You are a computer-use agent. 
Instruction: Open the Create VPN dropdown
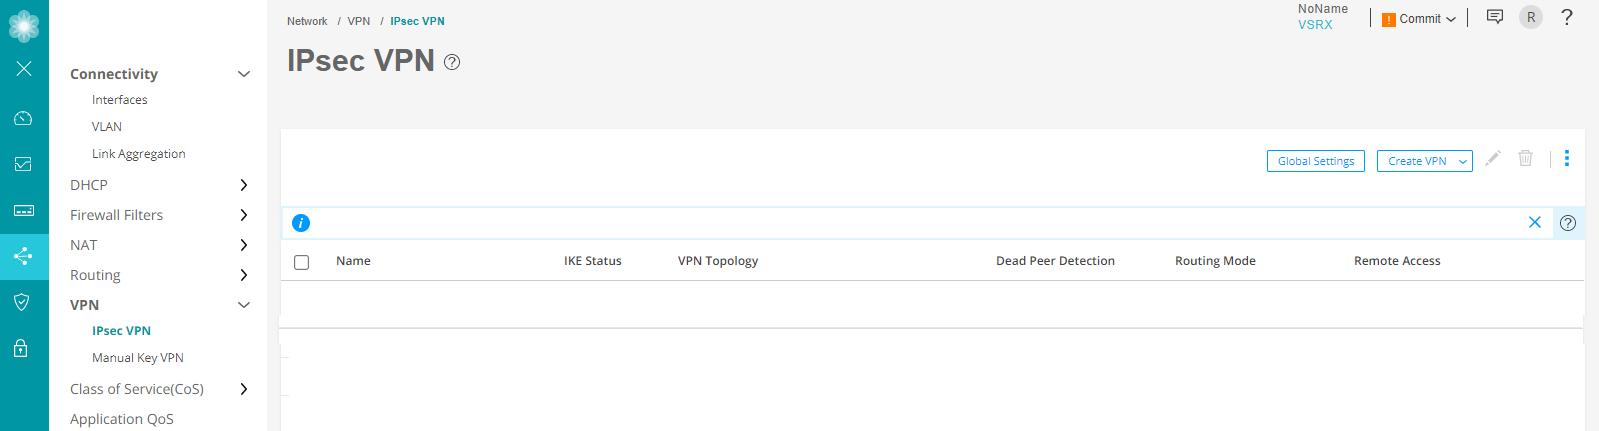pos(1424,161)
